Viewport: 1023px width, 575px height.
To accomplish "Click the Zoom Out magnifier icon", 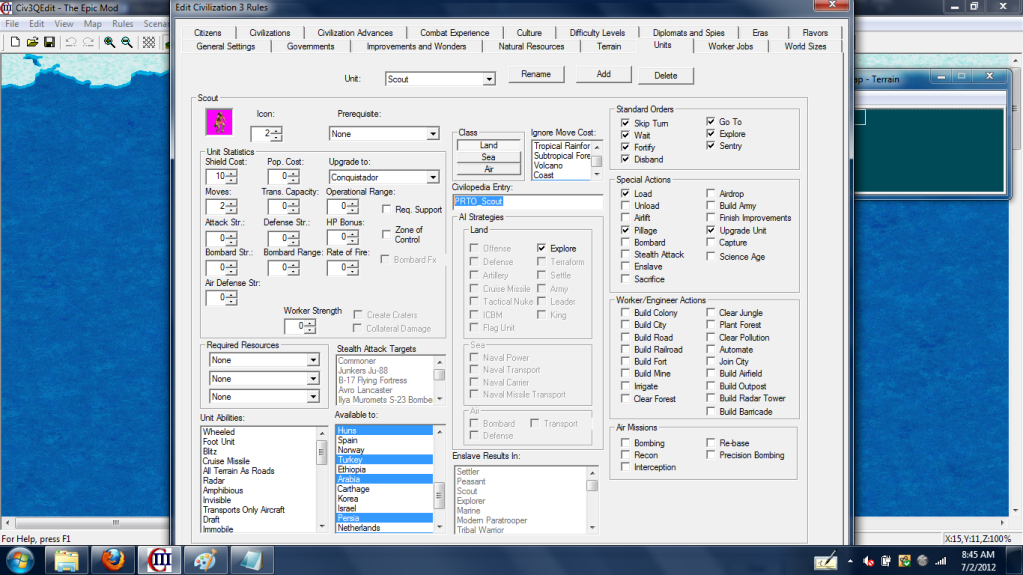I will [x=127, y=42].
